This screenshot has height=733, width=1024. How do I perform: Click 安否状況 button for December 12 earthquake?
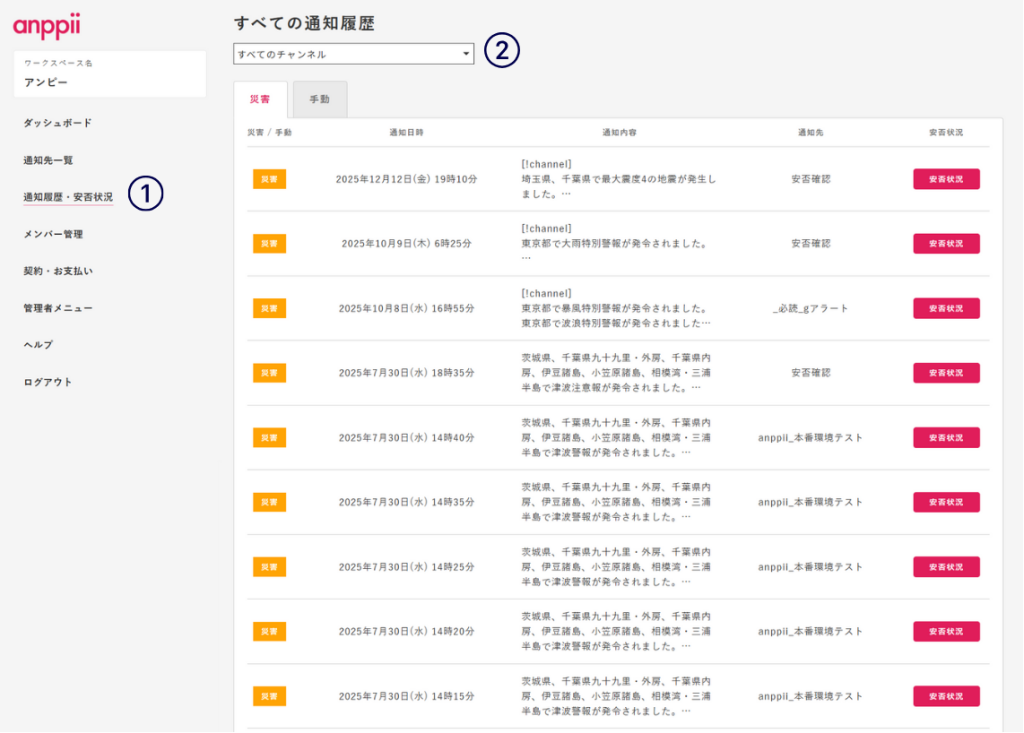[x=945, y=179]
